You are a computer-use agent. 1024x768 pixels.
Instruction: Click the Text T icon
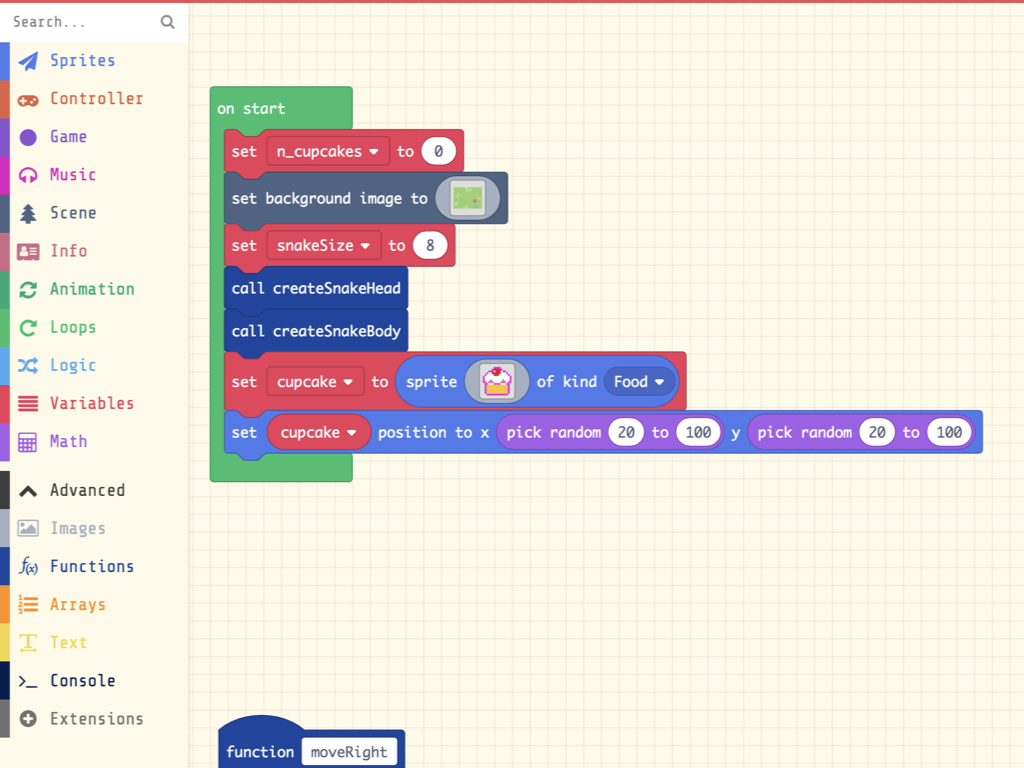pos(28,643)
